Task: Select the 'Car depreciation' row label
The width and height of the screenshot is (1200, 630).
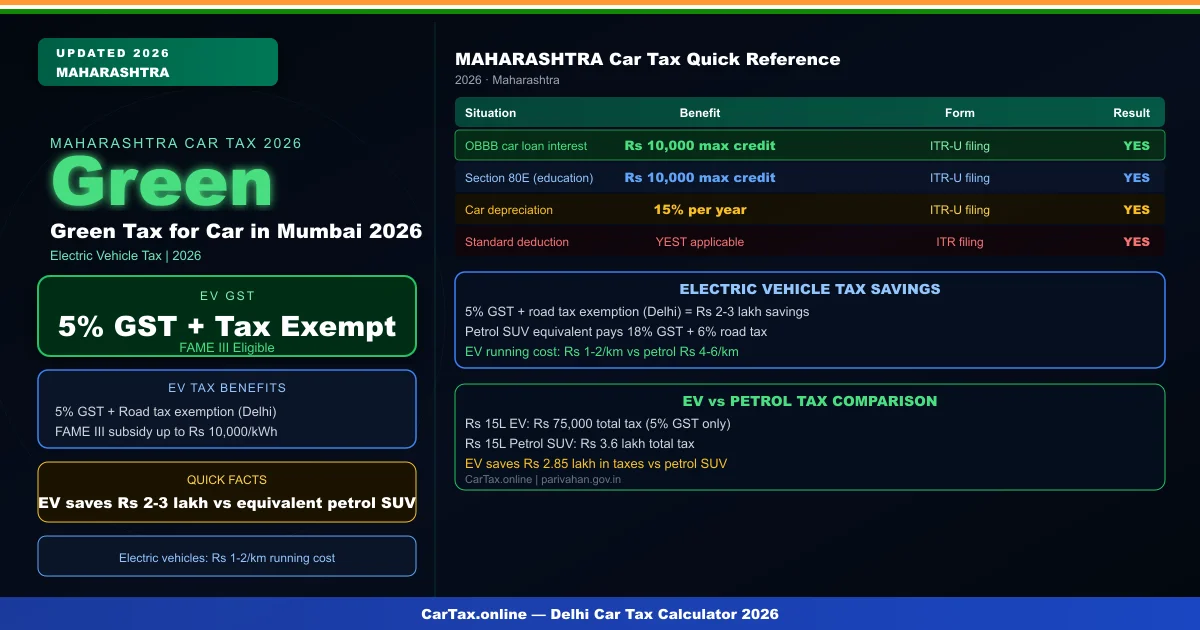Action: (509, 210)
